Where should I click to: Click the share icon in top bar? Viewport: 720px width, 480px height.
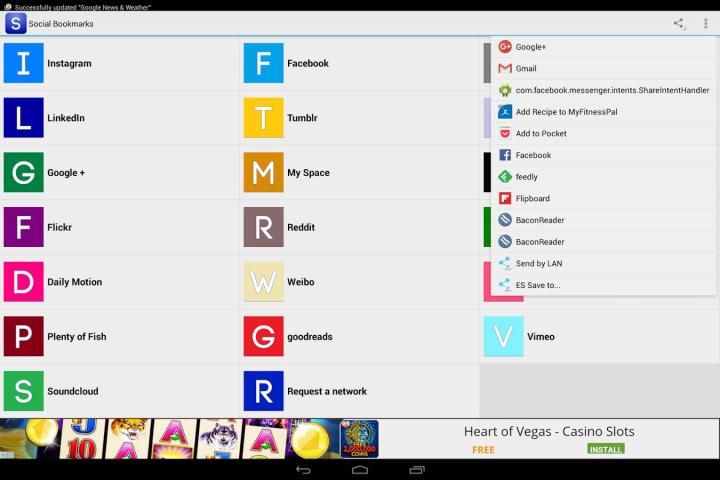[679, 24]
